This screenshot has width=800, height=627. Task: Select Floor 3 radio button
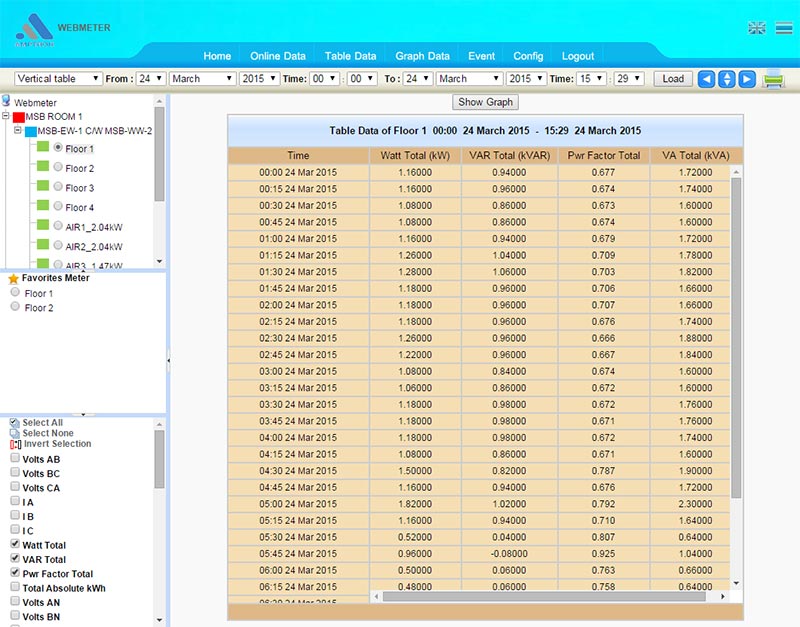pos(58,186)
